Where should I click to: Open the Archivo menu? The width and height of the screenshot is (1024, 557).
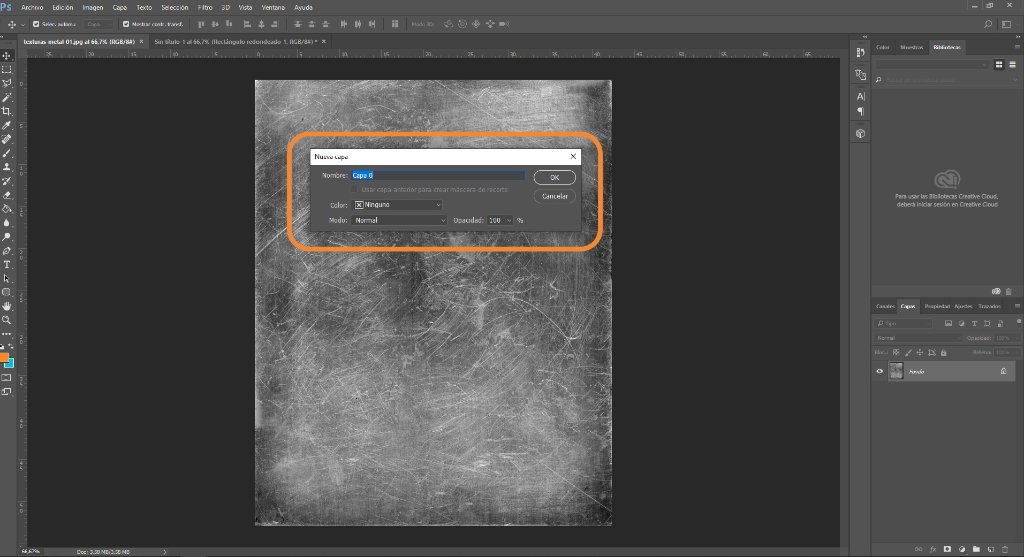coord(32,8)
